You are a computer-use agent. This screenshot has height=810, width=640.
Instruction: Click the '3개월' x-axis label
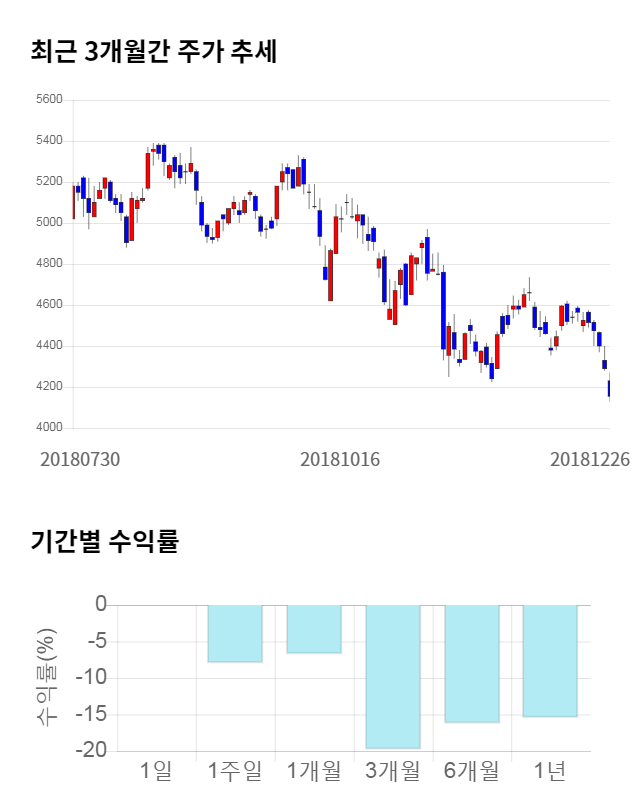coord(393,771)
